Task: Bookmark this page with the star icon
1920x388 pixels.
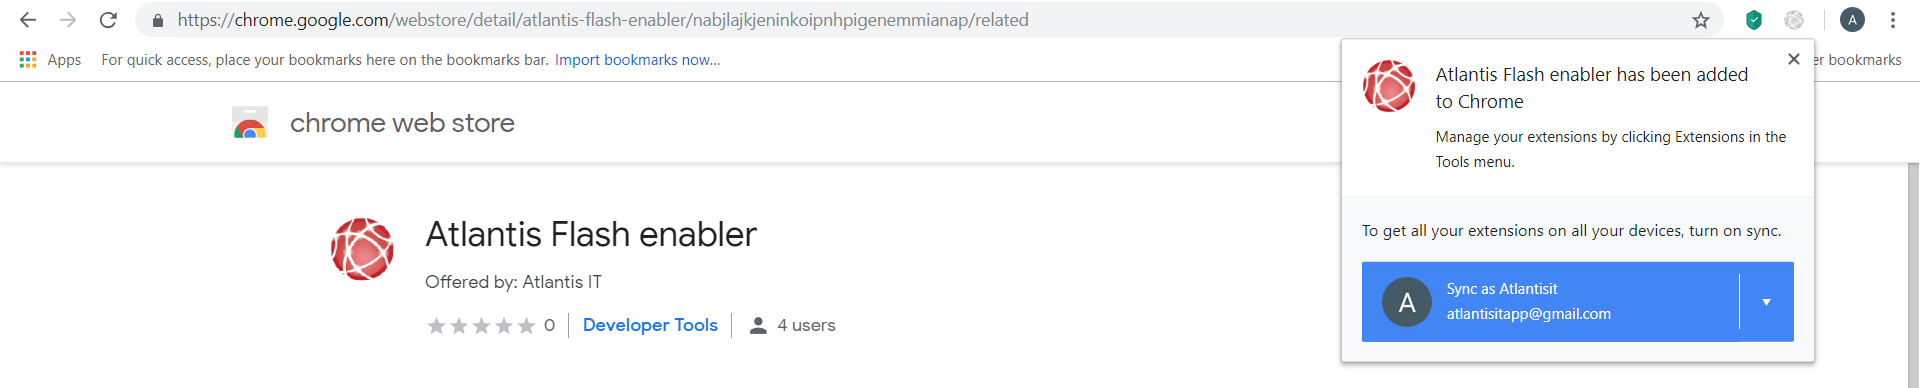Action: pyautogui.click(x=1700, y=20)
